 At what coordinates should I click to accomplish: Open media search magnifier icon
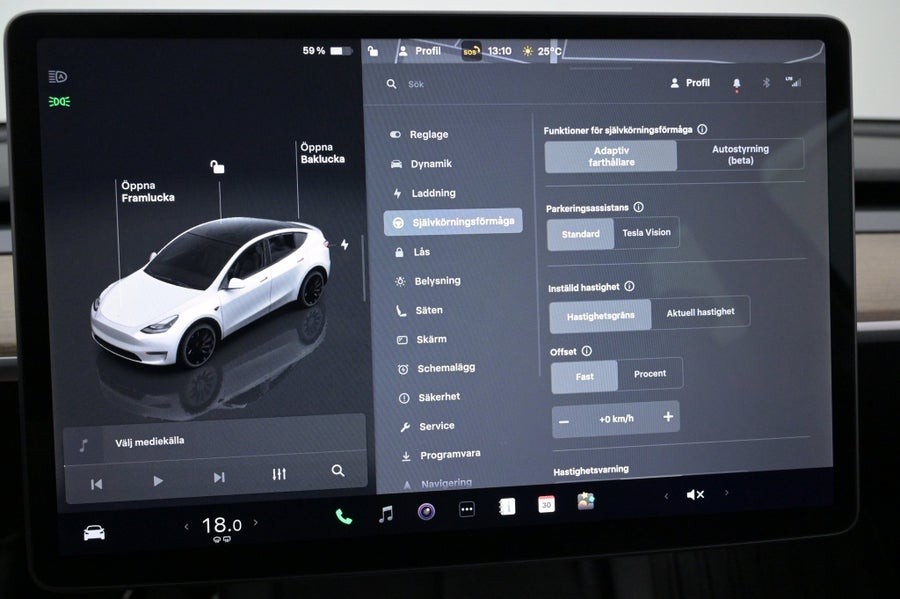(x=338, y=471)
